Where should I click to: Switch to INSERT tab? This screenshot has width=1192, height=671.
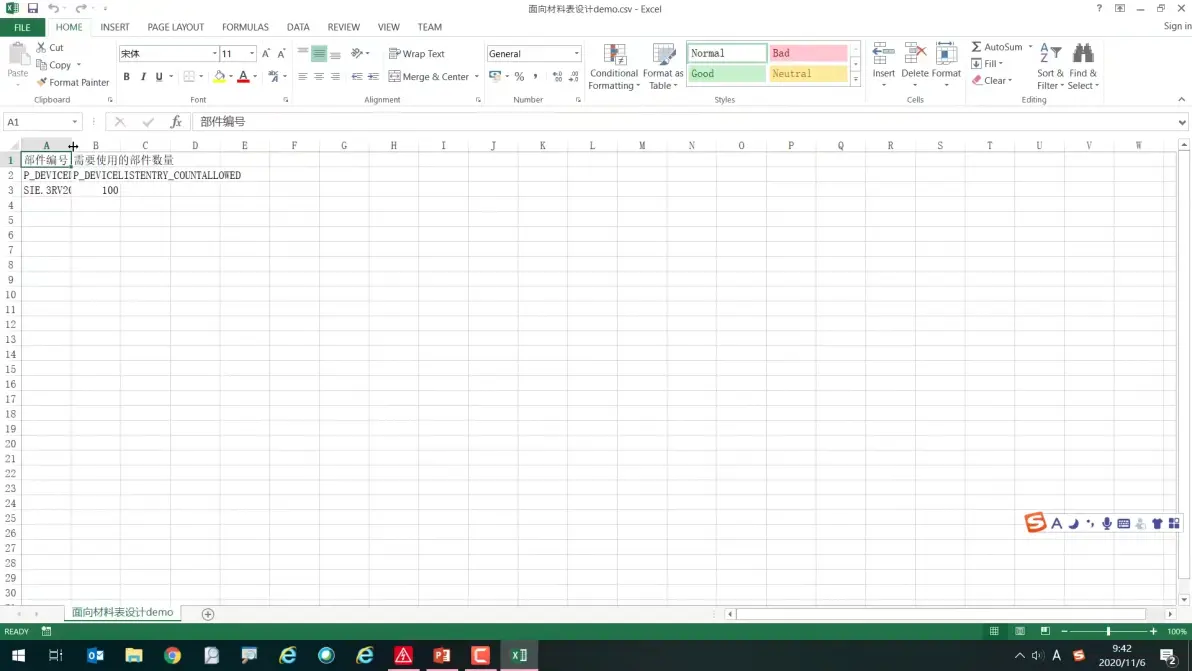tap(115, 27)
